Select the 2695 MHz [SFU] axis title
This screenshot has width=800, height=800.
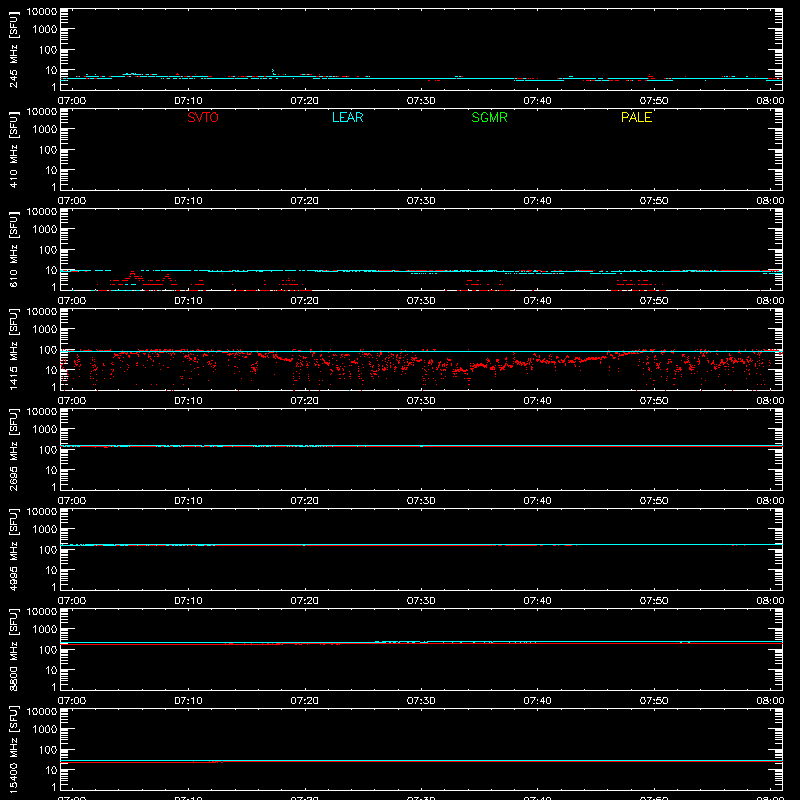coord(14,449)
